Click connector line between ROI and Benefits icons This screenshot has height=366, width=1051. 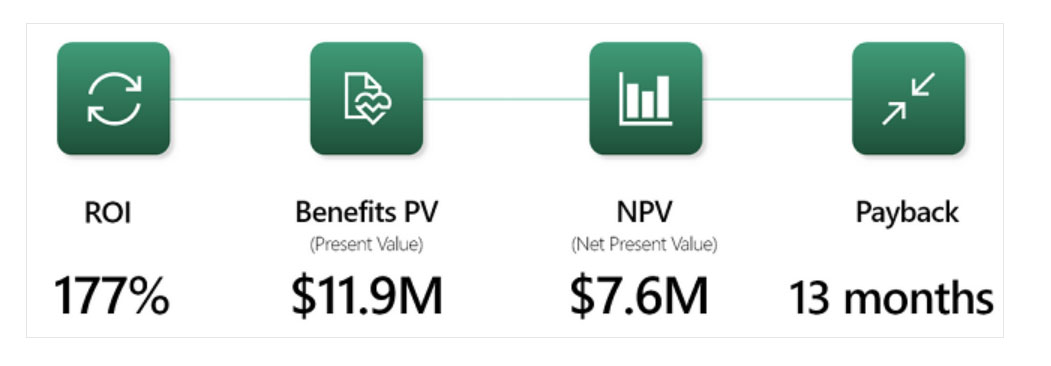click(240, 99)
